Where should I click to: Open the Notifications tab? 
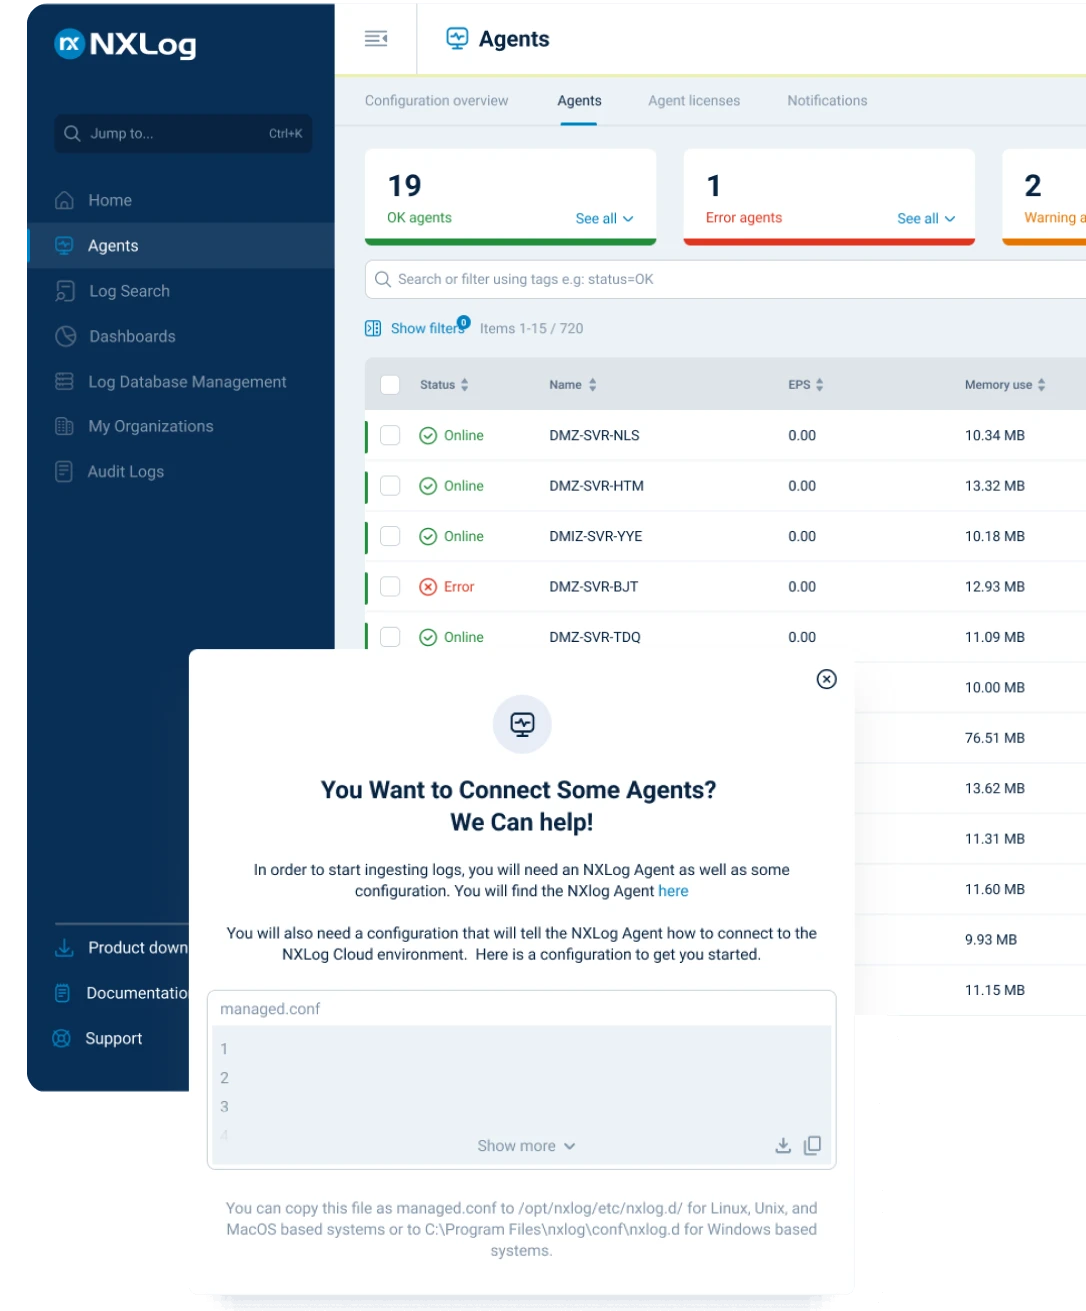click(x=826, y=100)
